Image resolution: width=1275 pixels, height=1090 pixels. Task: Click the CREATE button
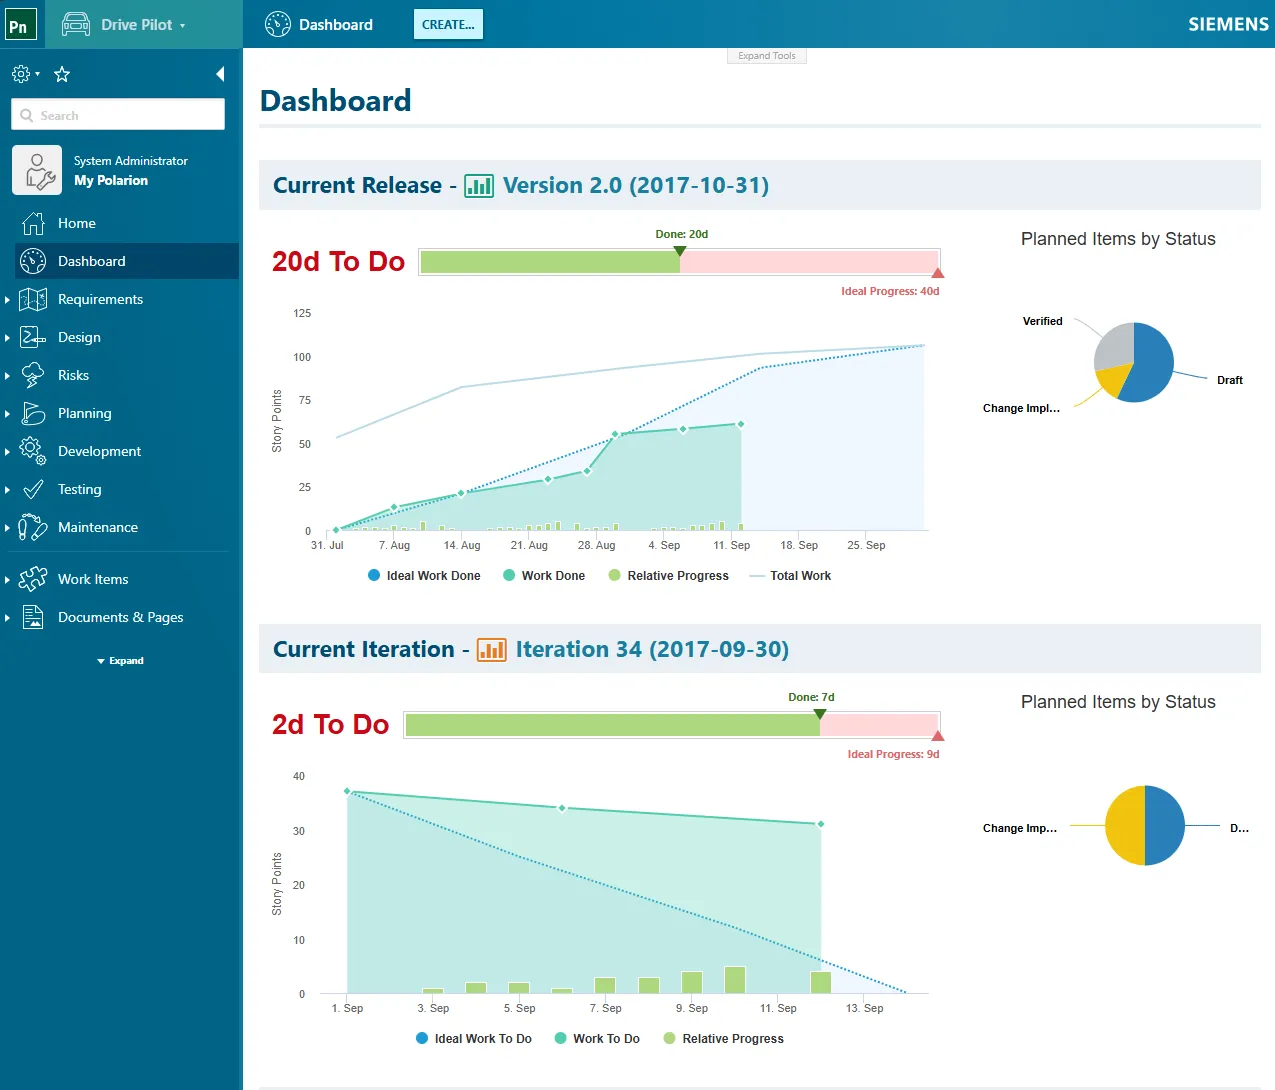(x=448, y=23)
